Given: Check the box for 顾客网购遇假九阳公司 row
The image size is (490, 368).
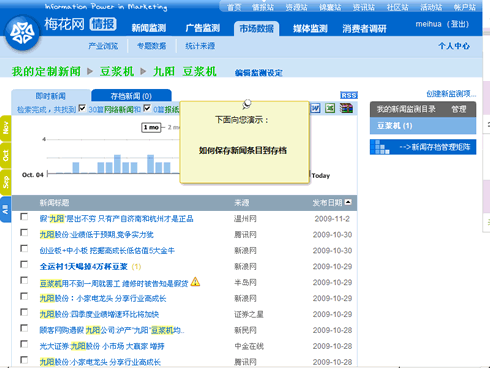Looking at the screenshot, I should tap(24, 328).
